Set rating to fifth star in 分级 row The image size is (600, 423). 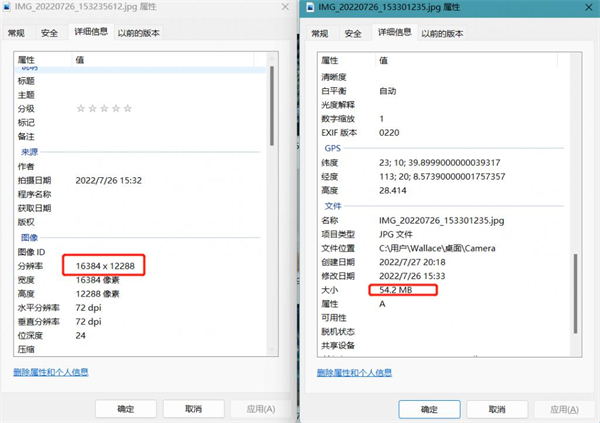pos(128,108)
